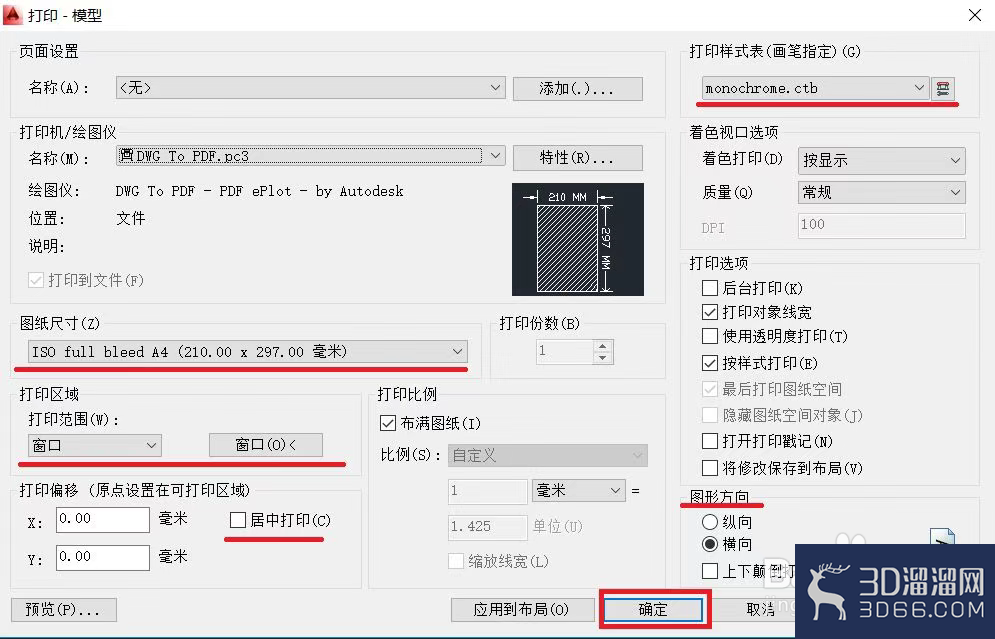Check 将修改保存到布局(V) option
The height and width of the screenshot is (639, 995).
click(709, 468)
